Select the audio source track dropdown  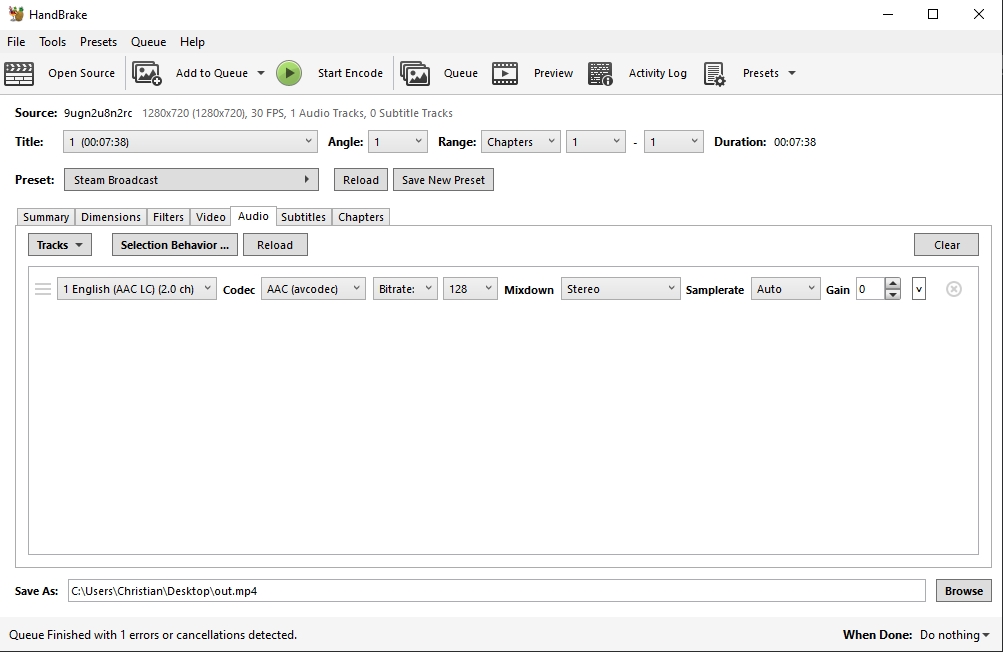(x=137, y=289)
